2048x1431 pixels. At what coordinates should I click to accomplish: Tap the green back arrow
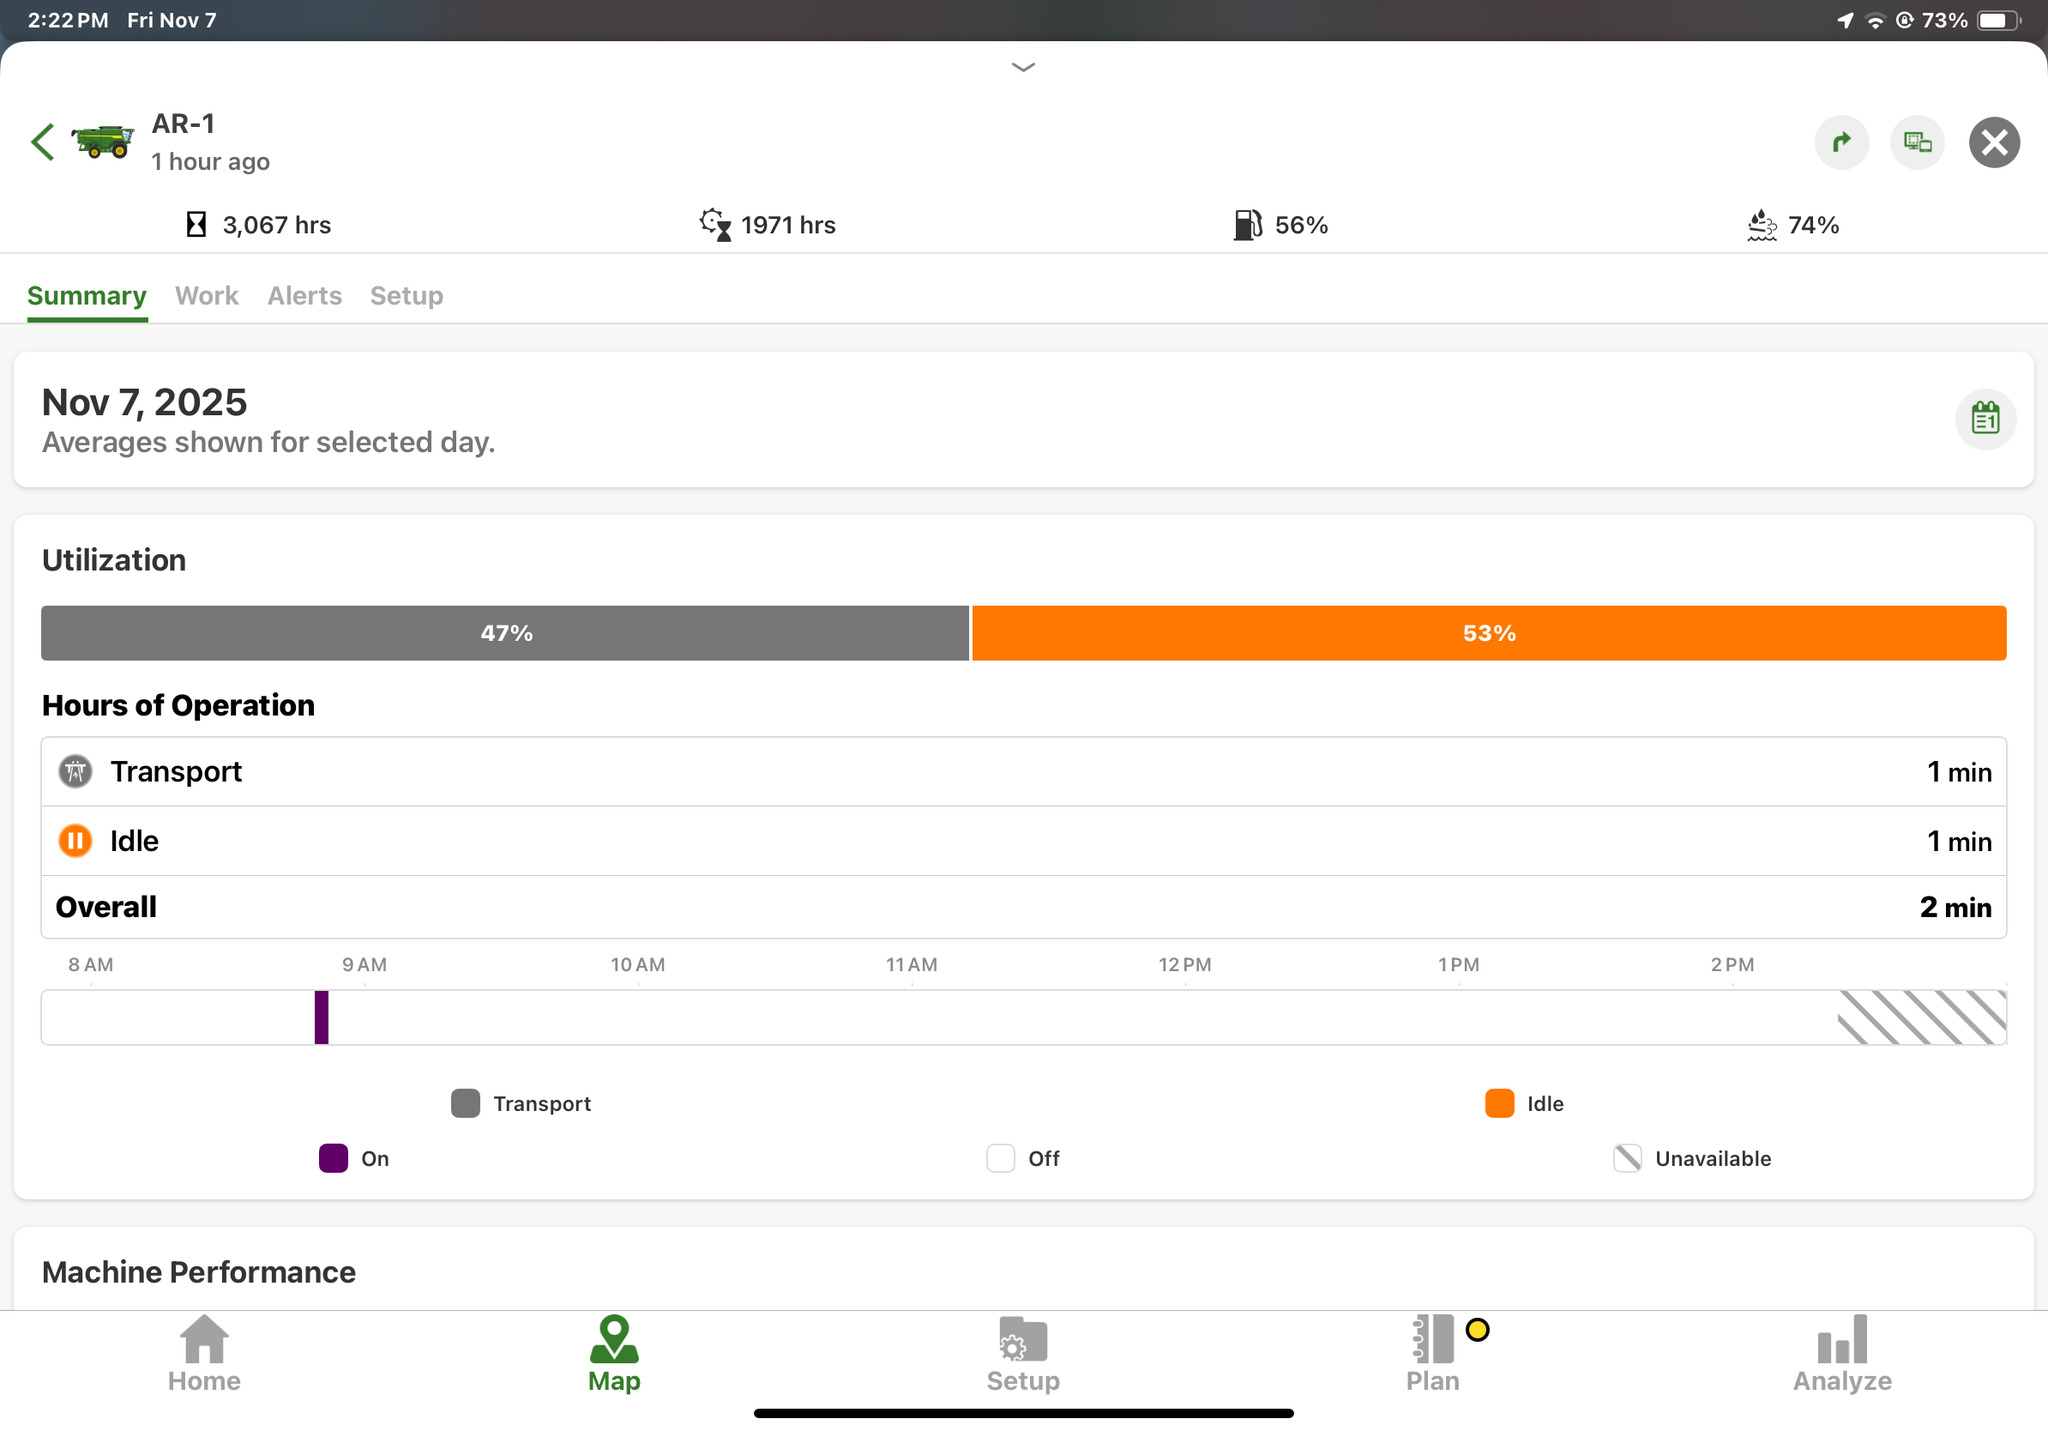[42, 142]
